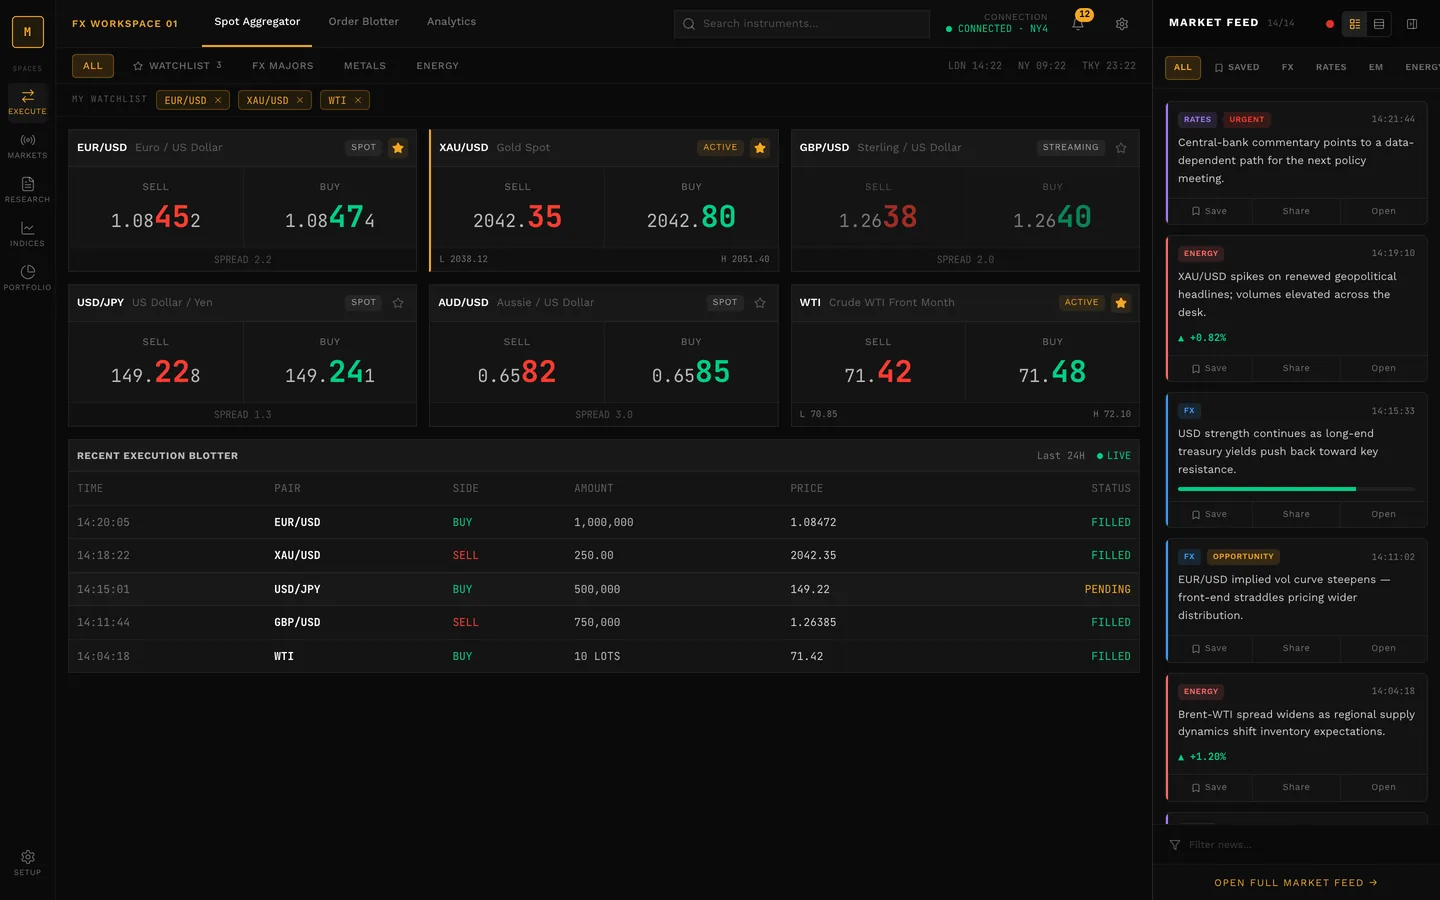Sell EUR/USD at 1.08452
Image resolution: width=1440 pixels, height=900 pixels.
(156, 207)
